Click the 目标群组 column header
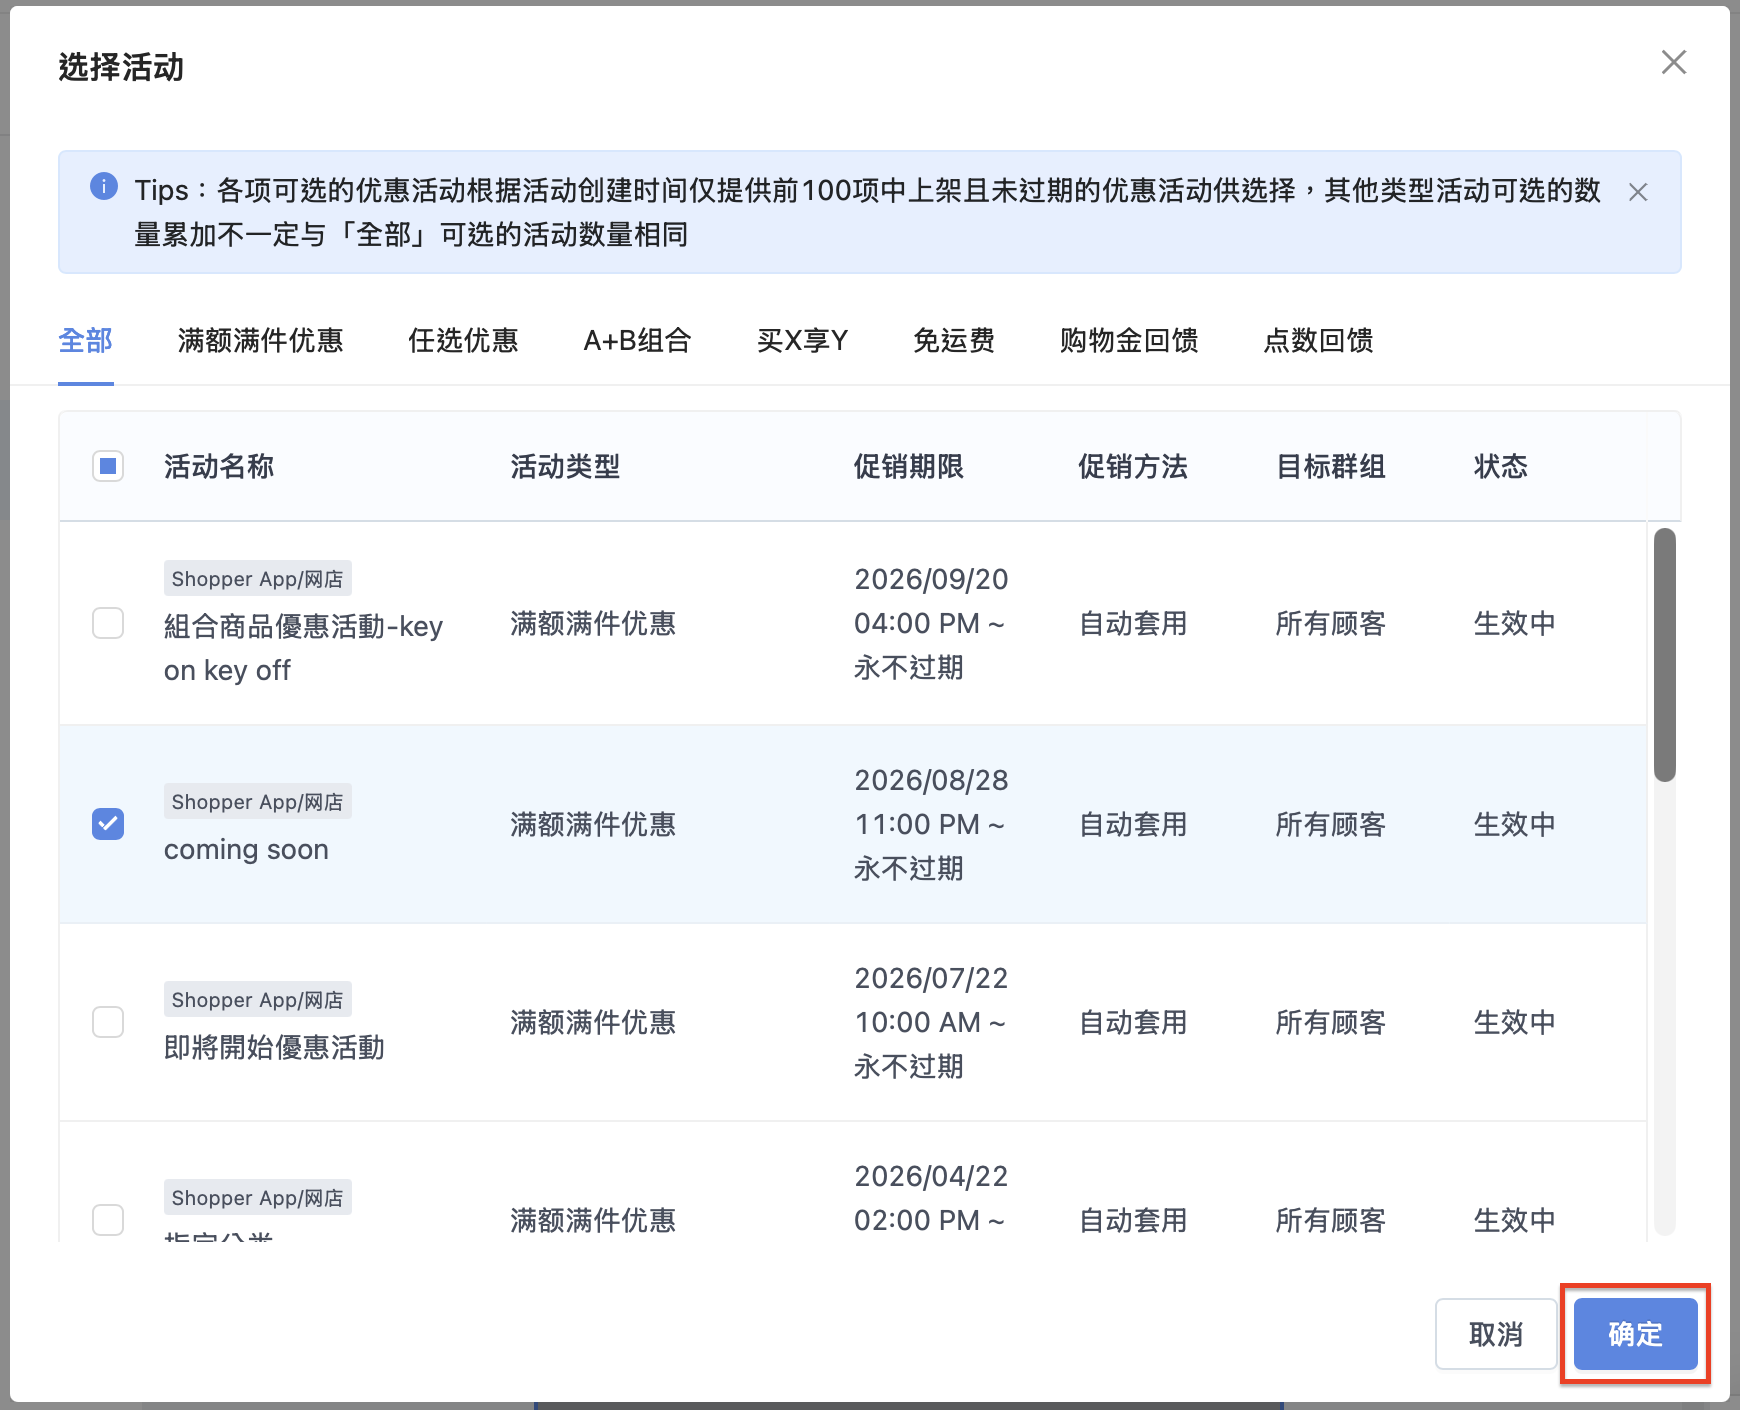Viewport: 1740px width, 1410px height. pos(1331,467)
